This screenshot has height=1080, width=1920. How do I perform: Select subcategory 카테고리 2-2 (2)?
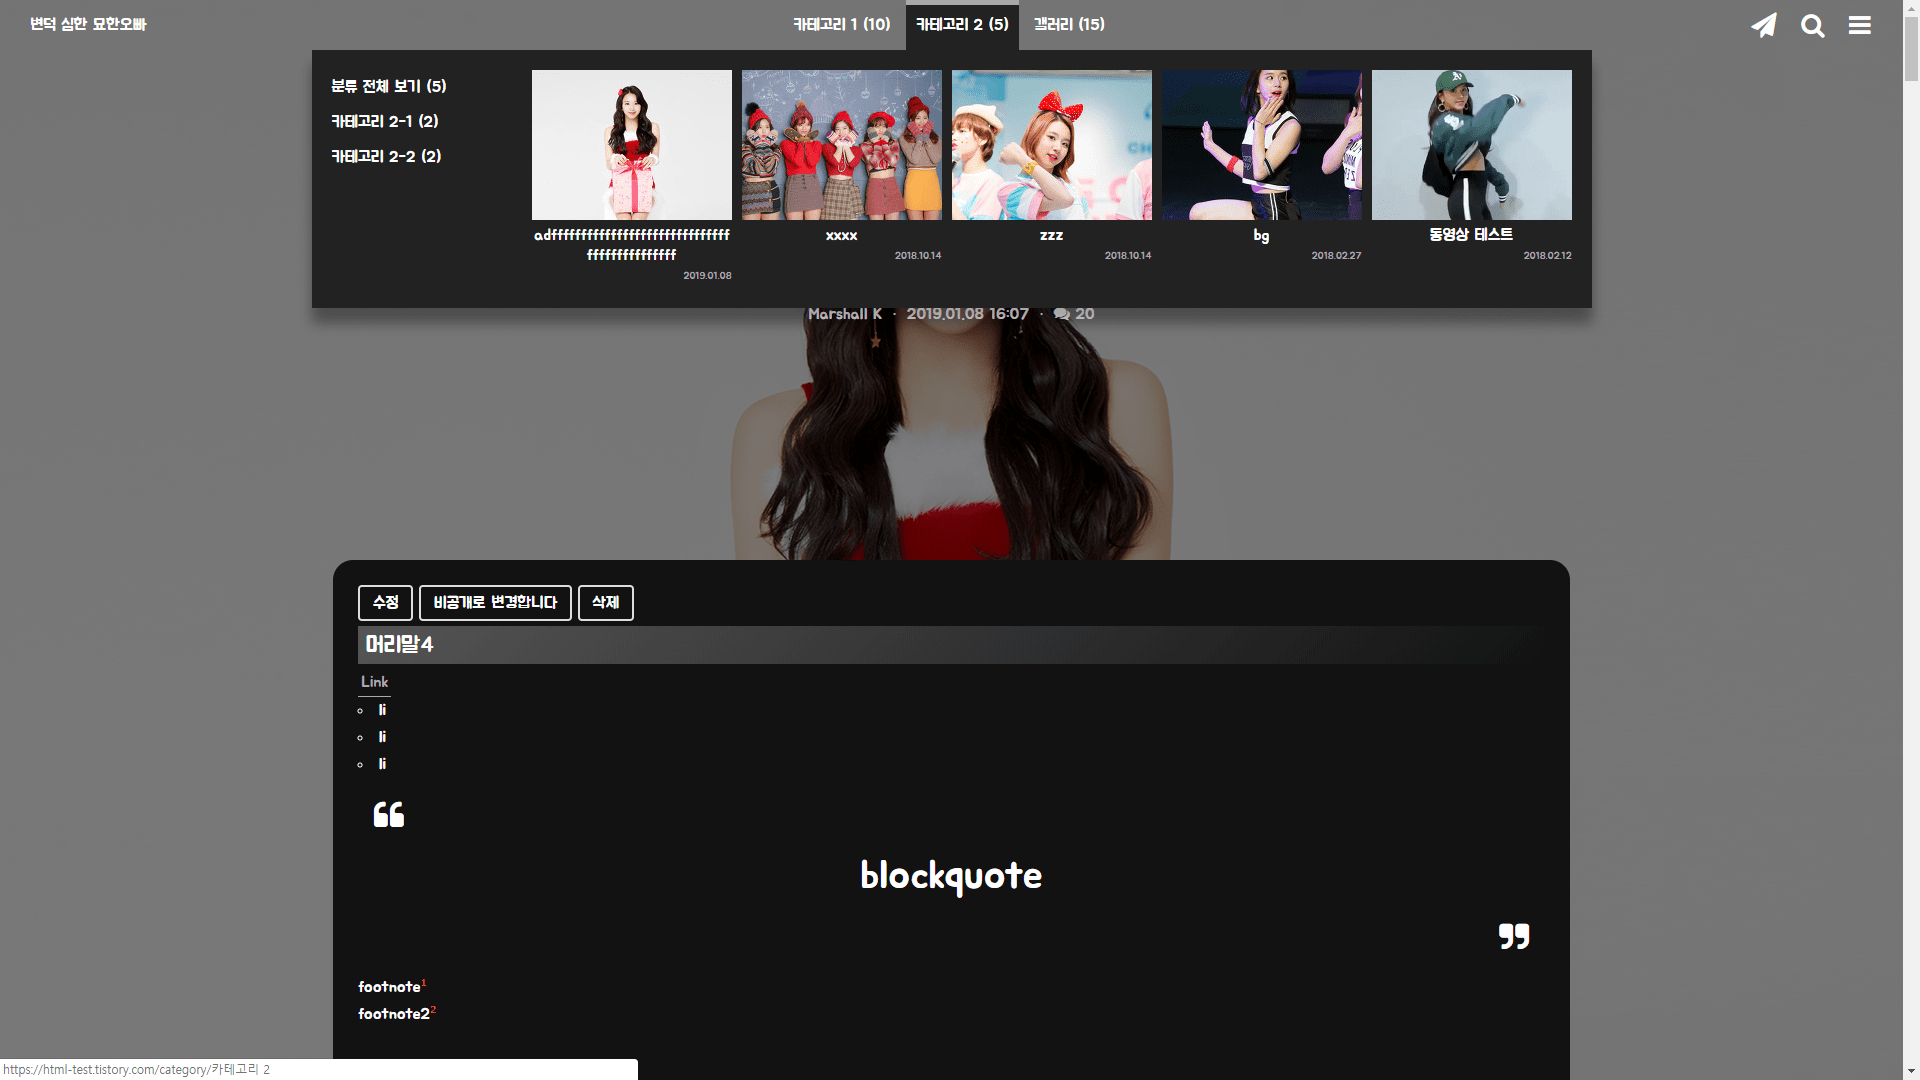point(385,156)
